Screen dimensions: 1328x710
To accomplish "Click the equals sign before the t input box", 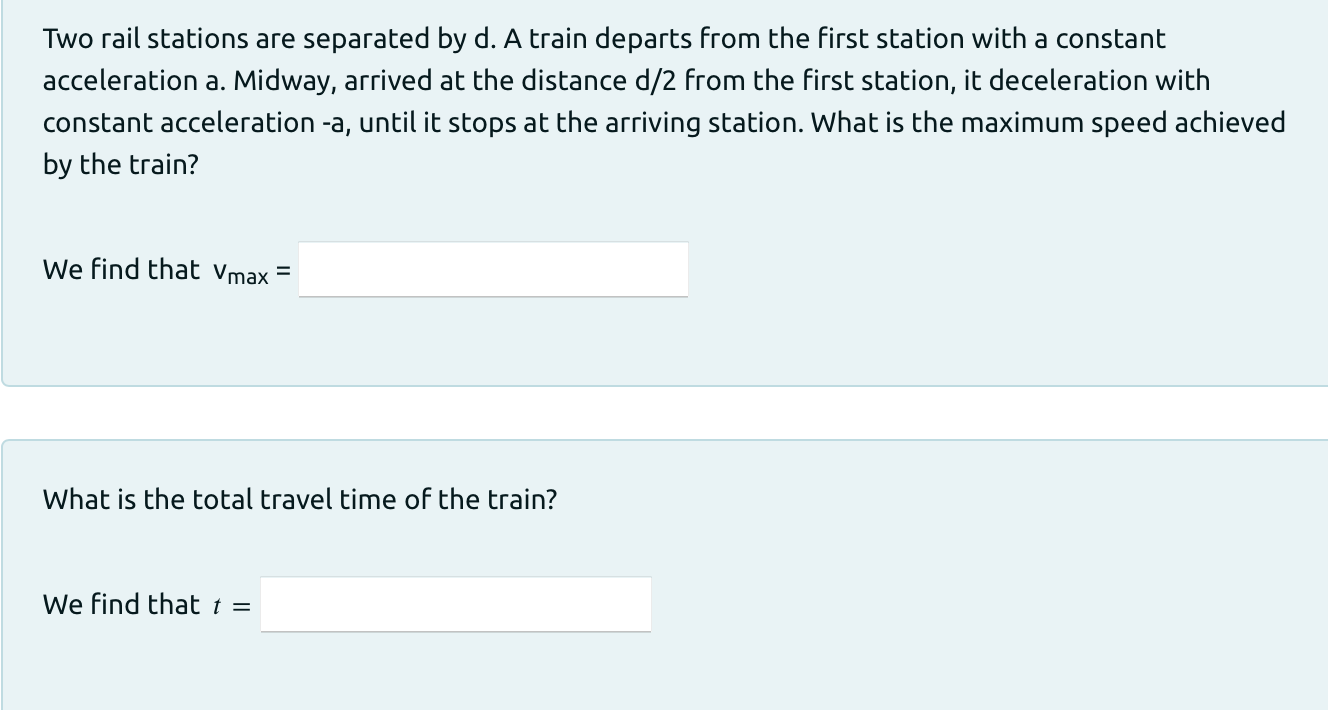I will [240, 604].
